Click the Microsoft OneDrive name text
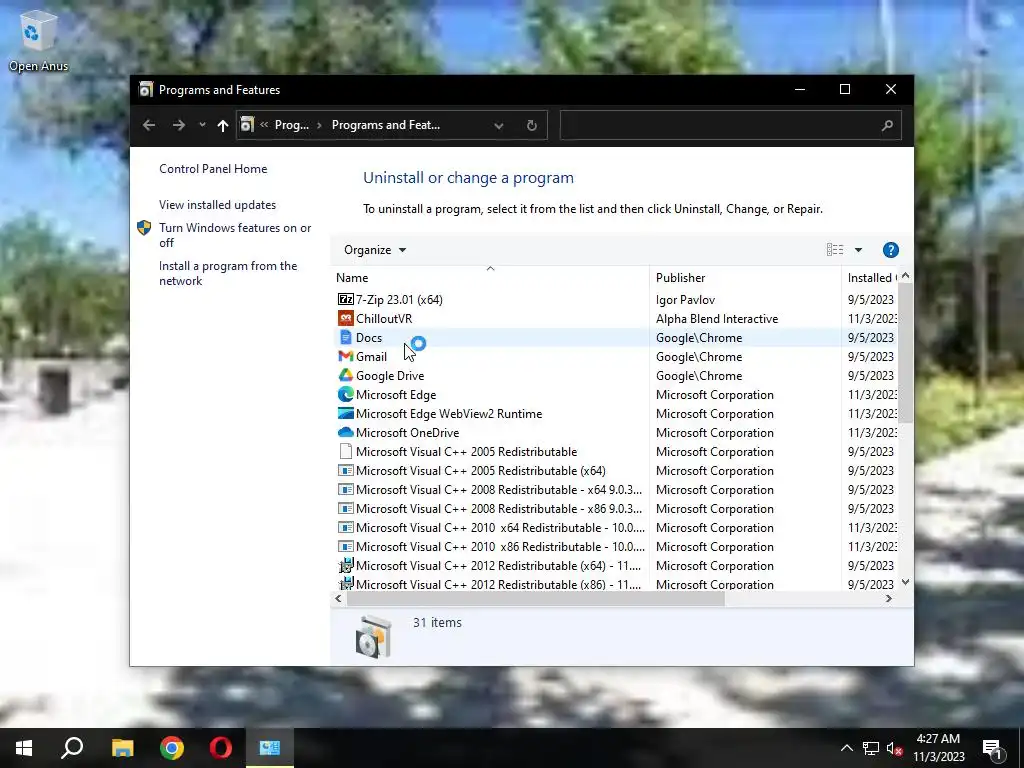 pos(408,432)
